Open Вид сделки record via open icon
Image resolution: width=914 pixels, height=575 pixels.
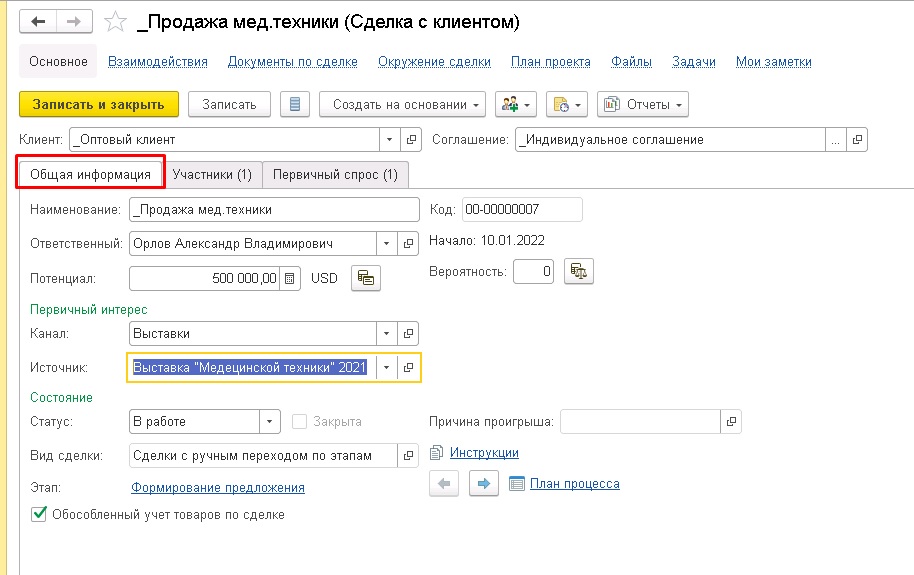pyautogui.click(x=408, y=455)
